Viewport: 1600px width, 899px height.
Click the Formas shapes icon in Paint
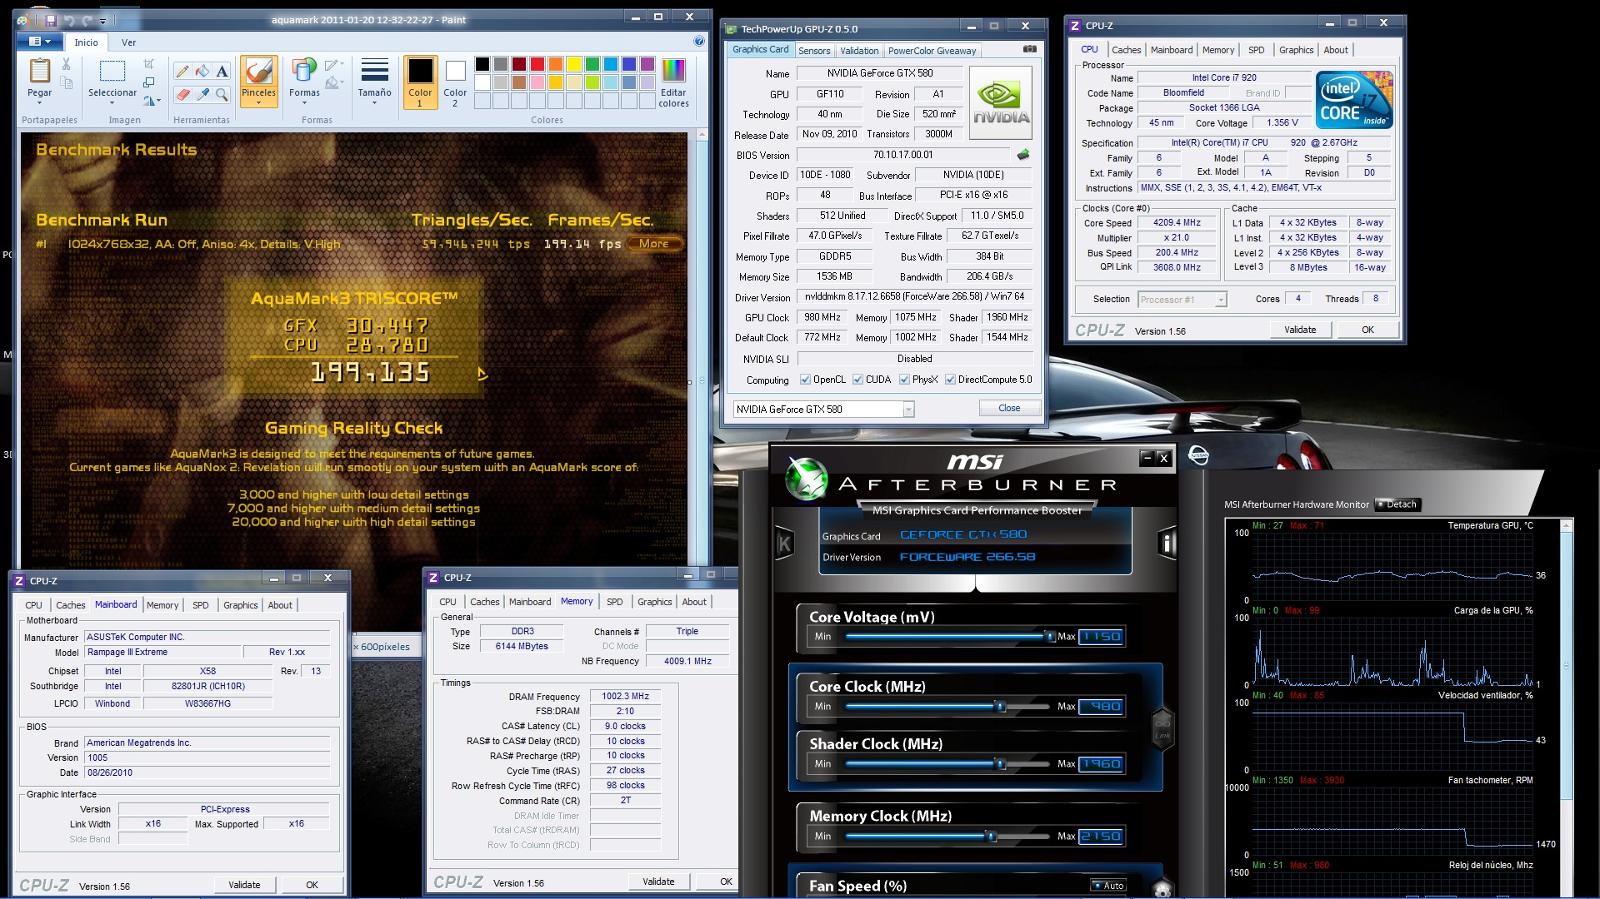click(x=303, y=70)
